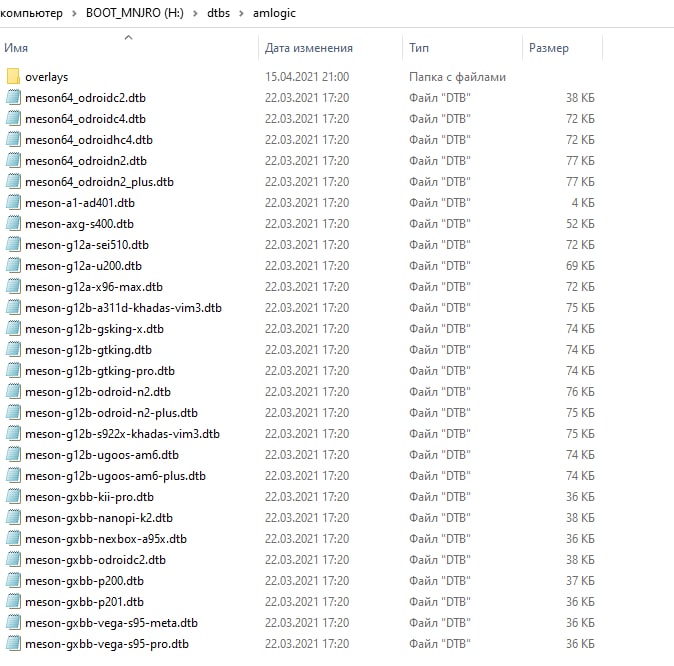Select icon of meson-g12b-gtking.dtb
This screenshot has width=674, height=666.
coord(13,350)
